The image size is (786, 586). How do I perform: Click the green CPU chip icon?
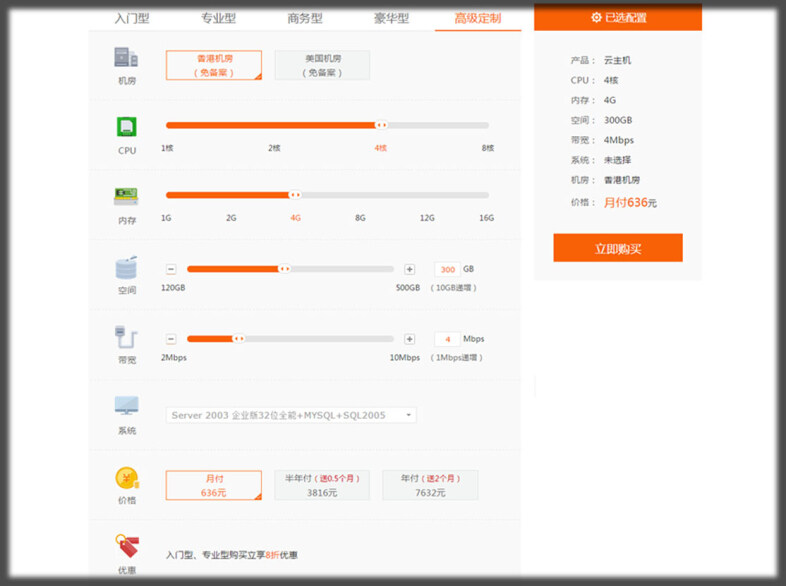click(126, 127)
